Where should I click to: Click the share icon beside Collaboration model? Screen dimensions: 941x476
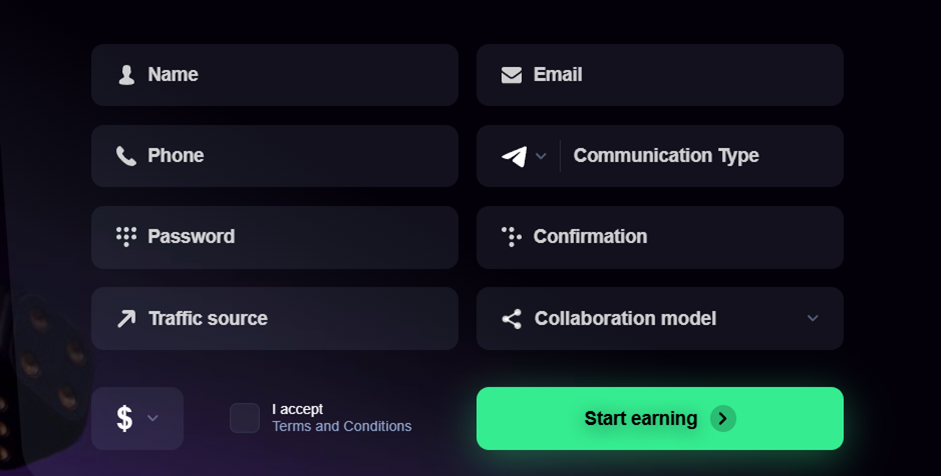(511, 319)
